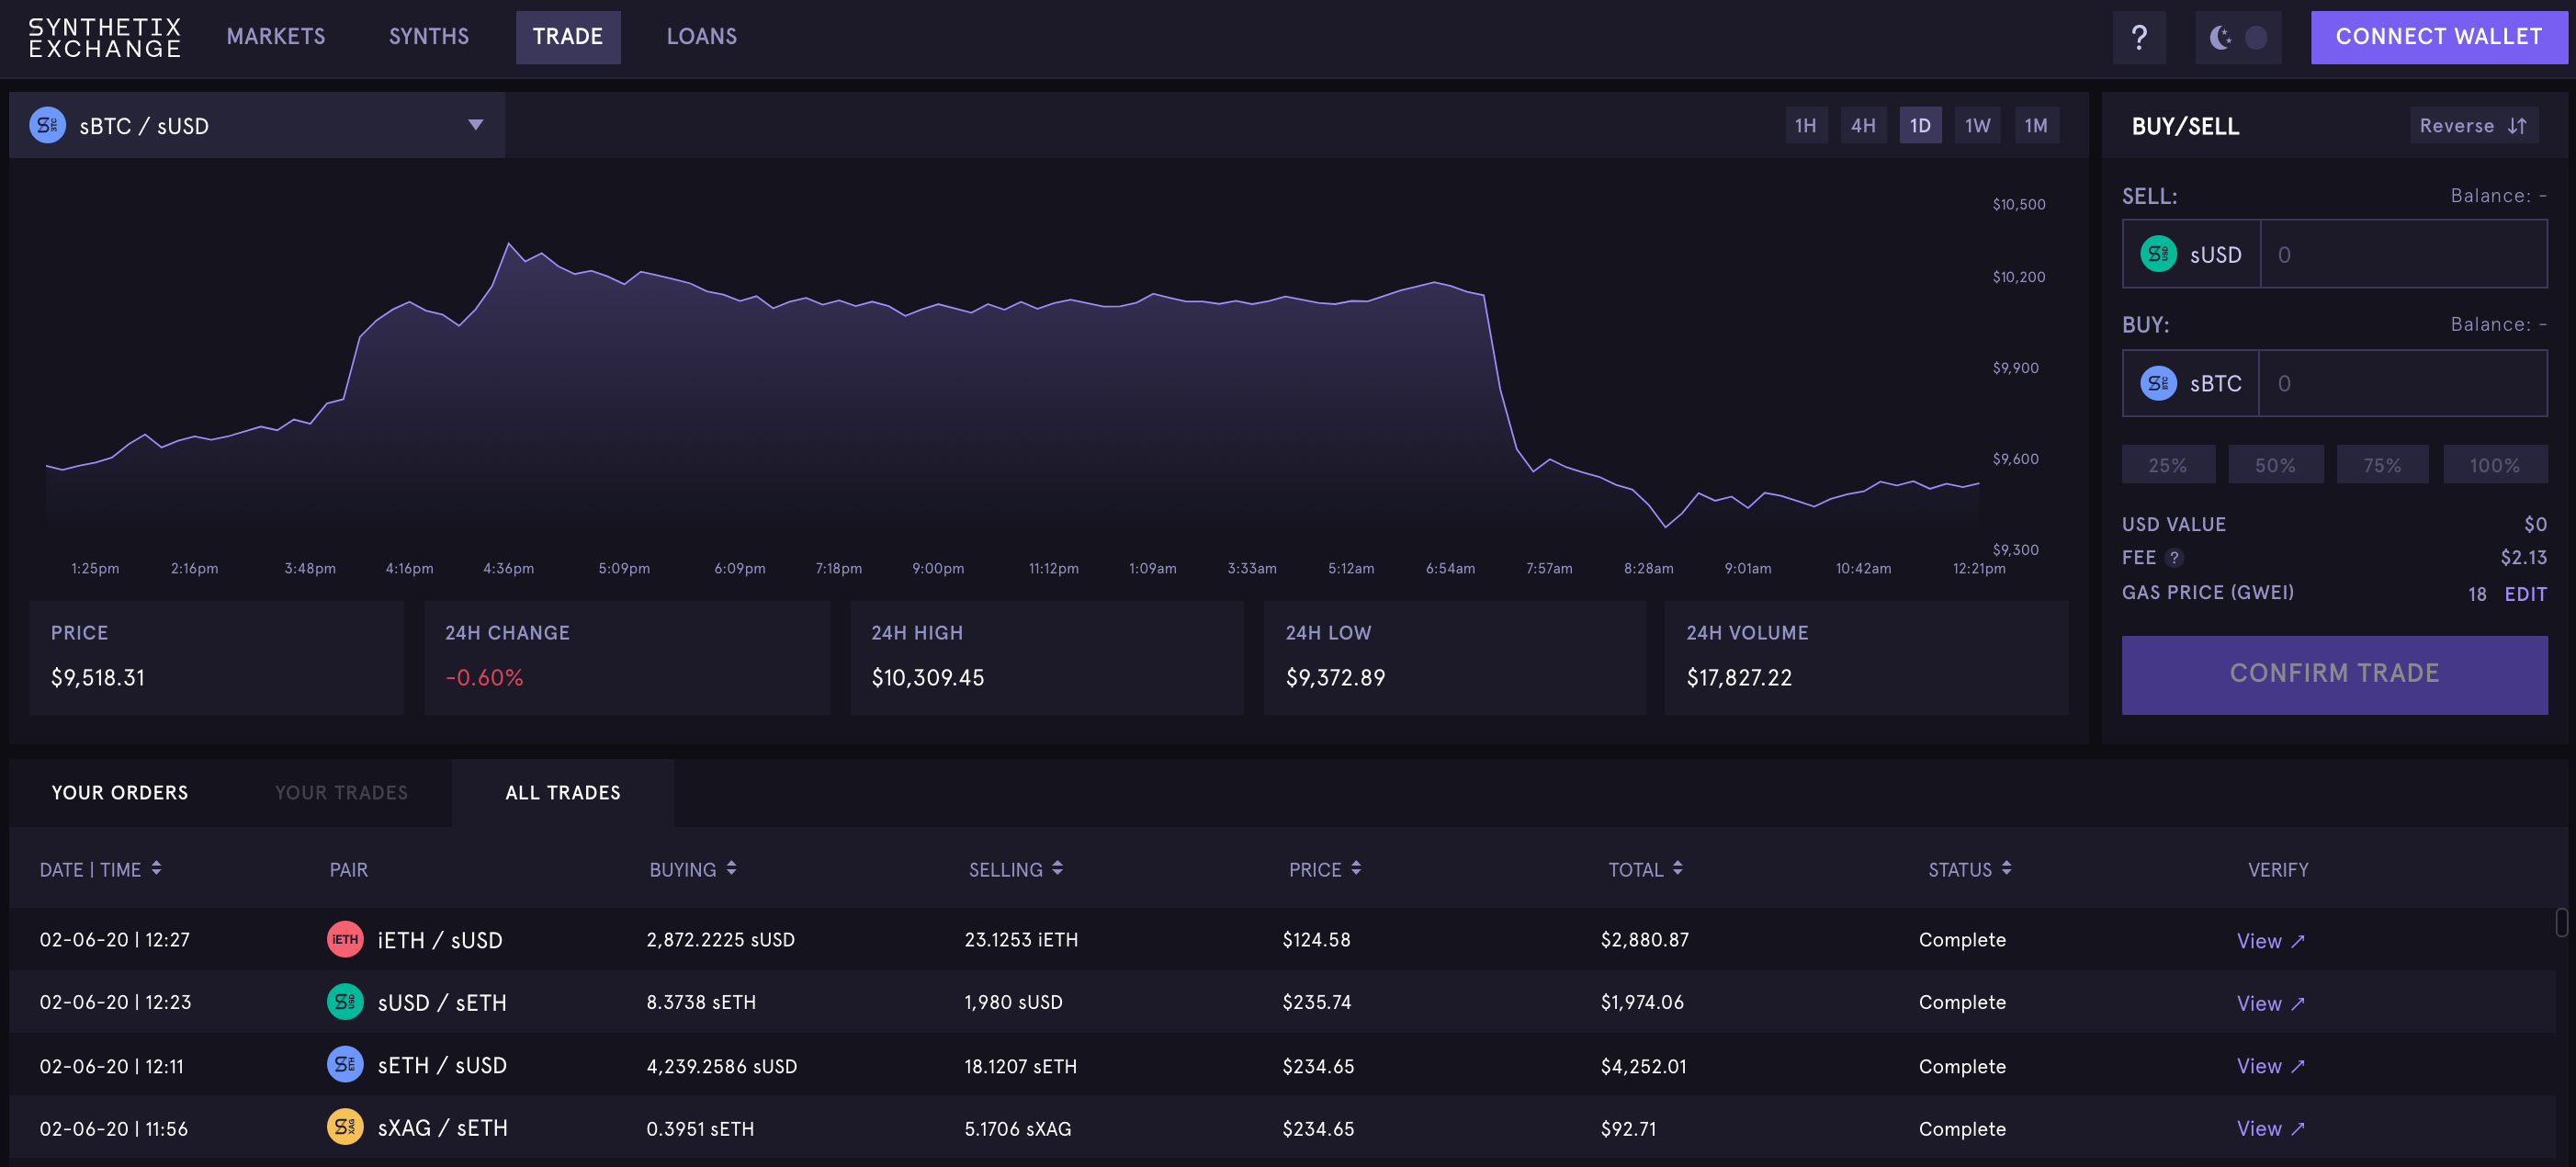Choose 75% of balance
The width and height of the screenshot is (2576, 1167).
2382,465
